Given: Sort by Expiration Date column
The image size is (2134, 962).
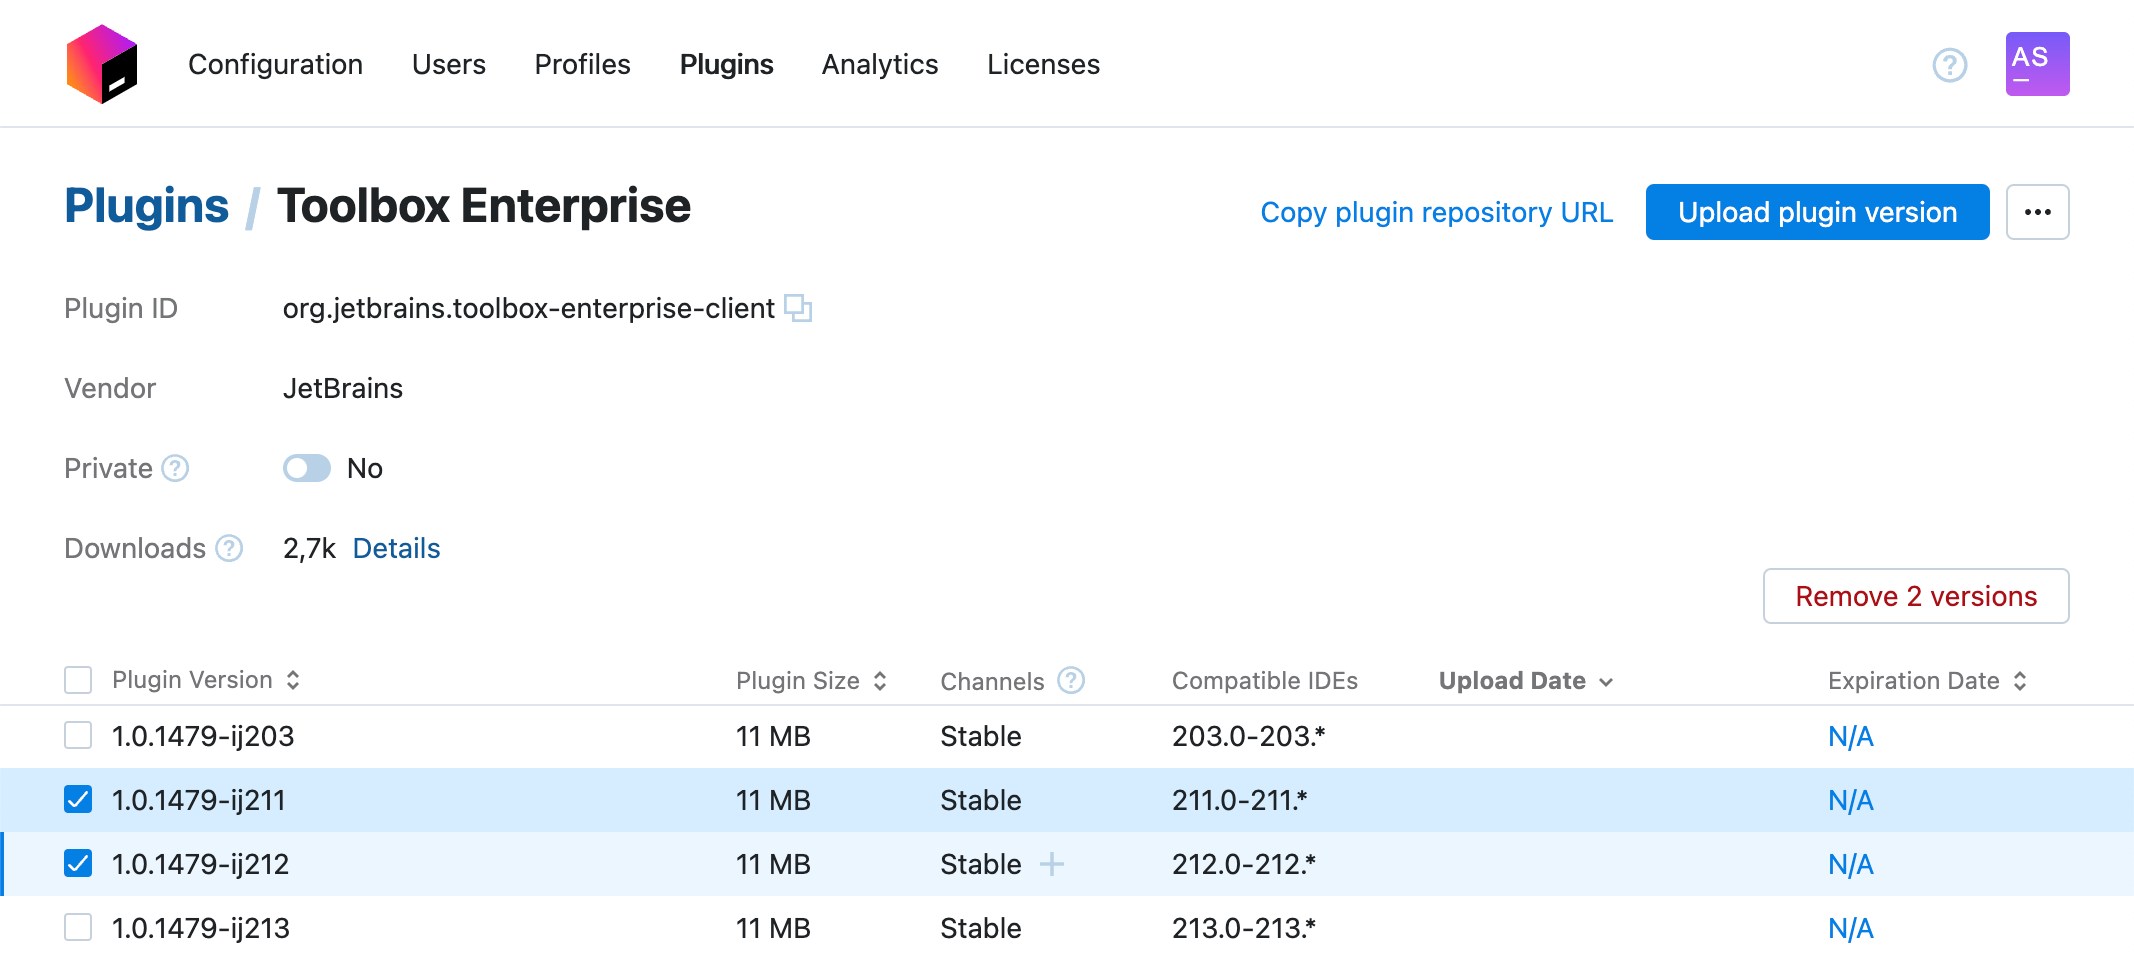Looking at the screenshot, I should click(x=1927, y=681).
